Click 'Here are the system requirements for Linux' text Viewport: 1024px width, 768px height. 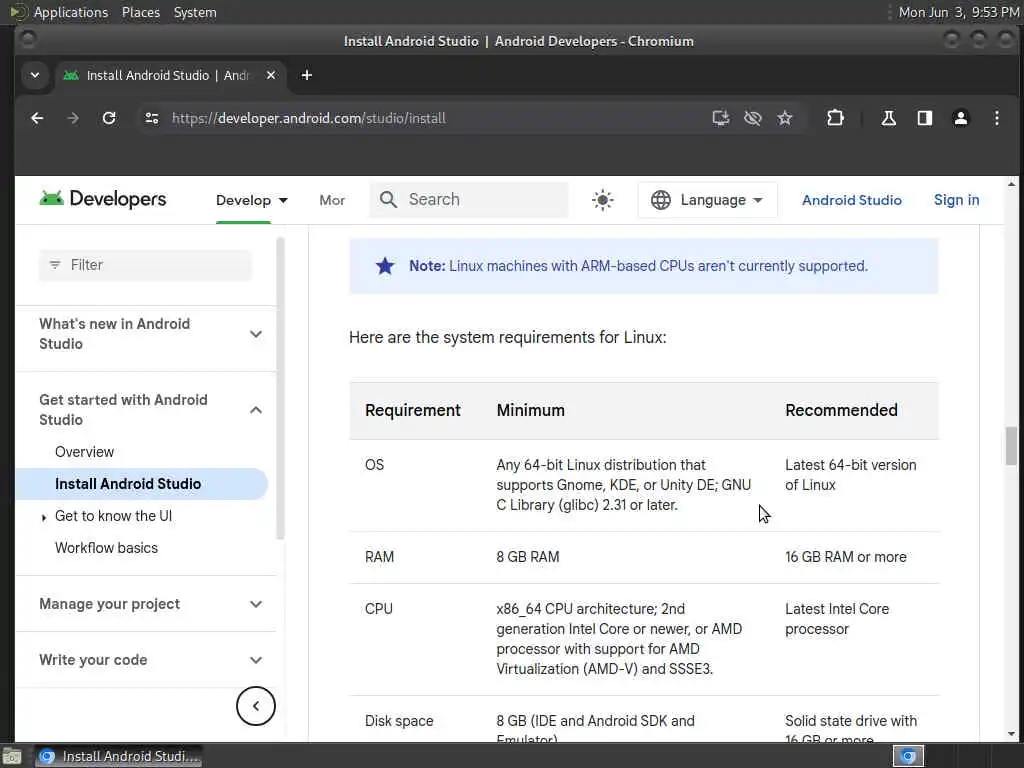click(x=507, y=338)
